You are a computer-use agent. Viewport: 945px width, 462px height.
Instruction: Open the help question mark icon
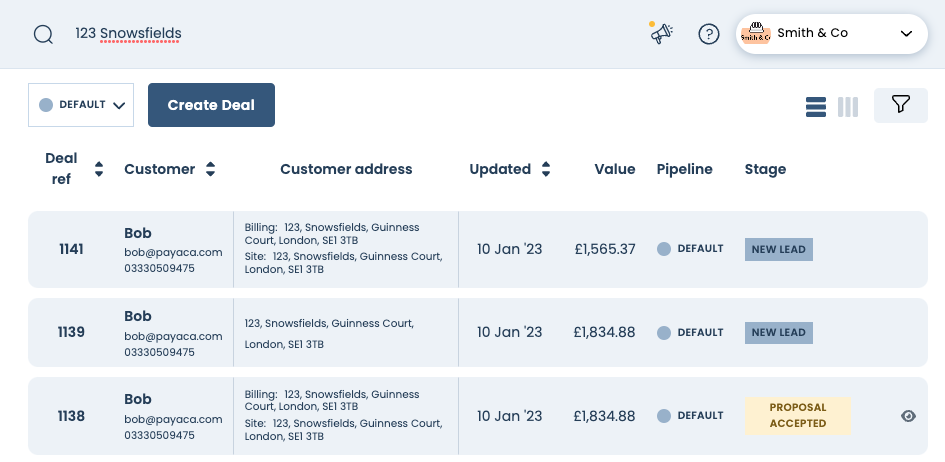click(x=709, y=34)
